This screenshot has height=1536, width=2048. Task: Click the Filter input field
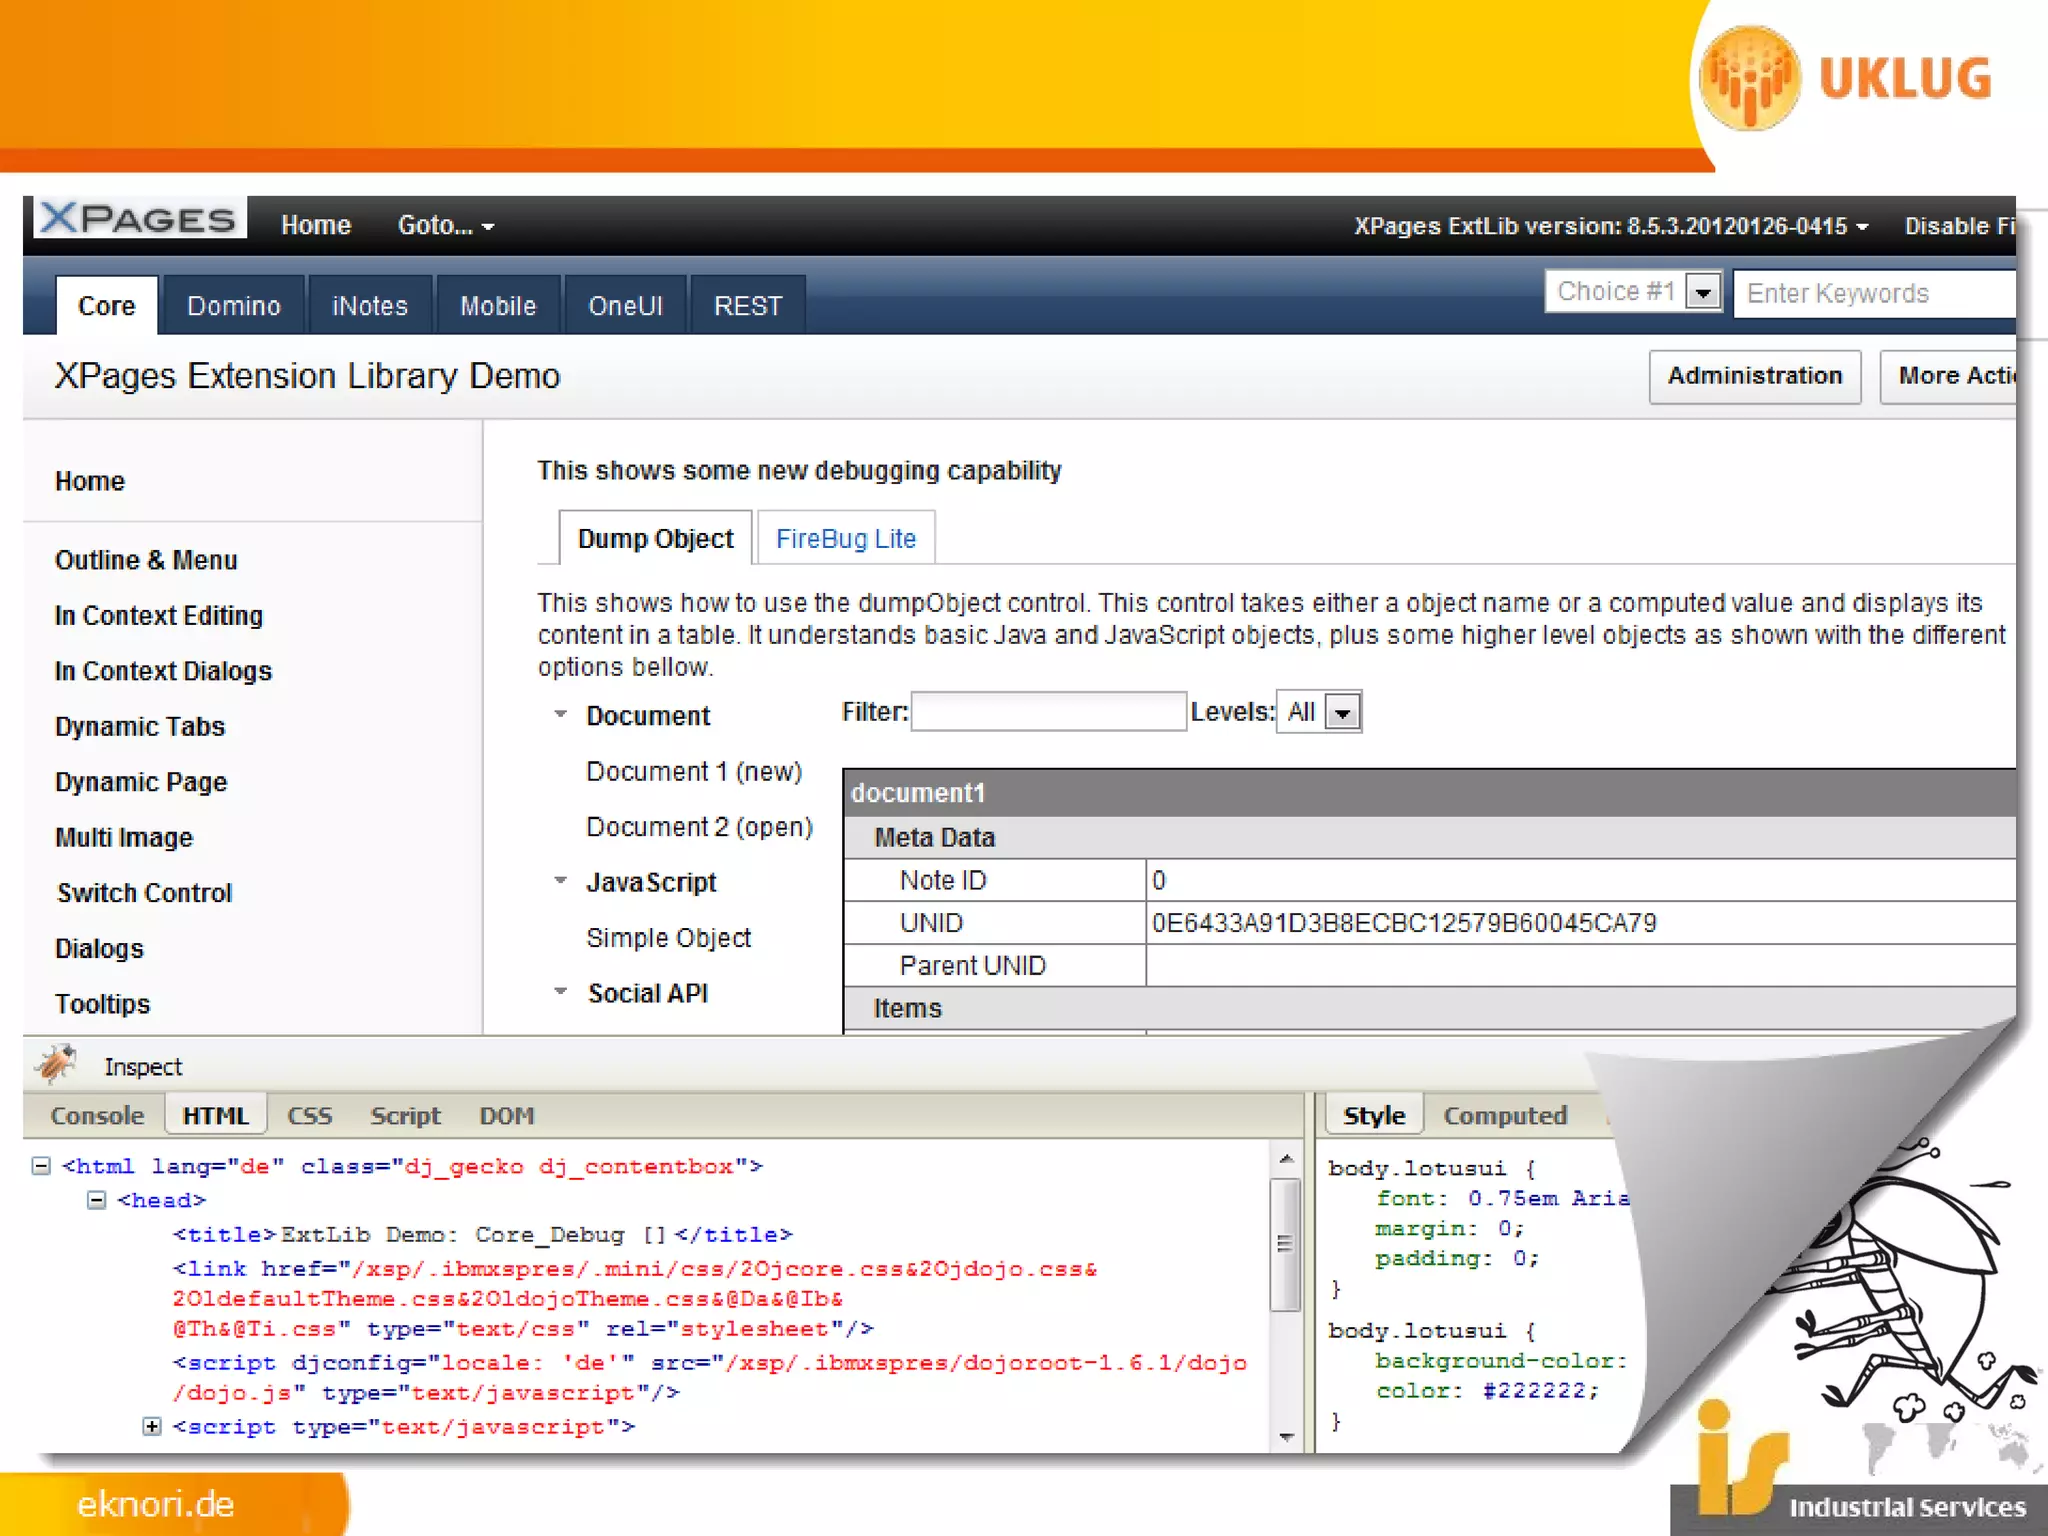tap(1047, 712)
